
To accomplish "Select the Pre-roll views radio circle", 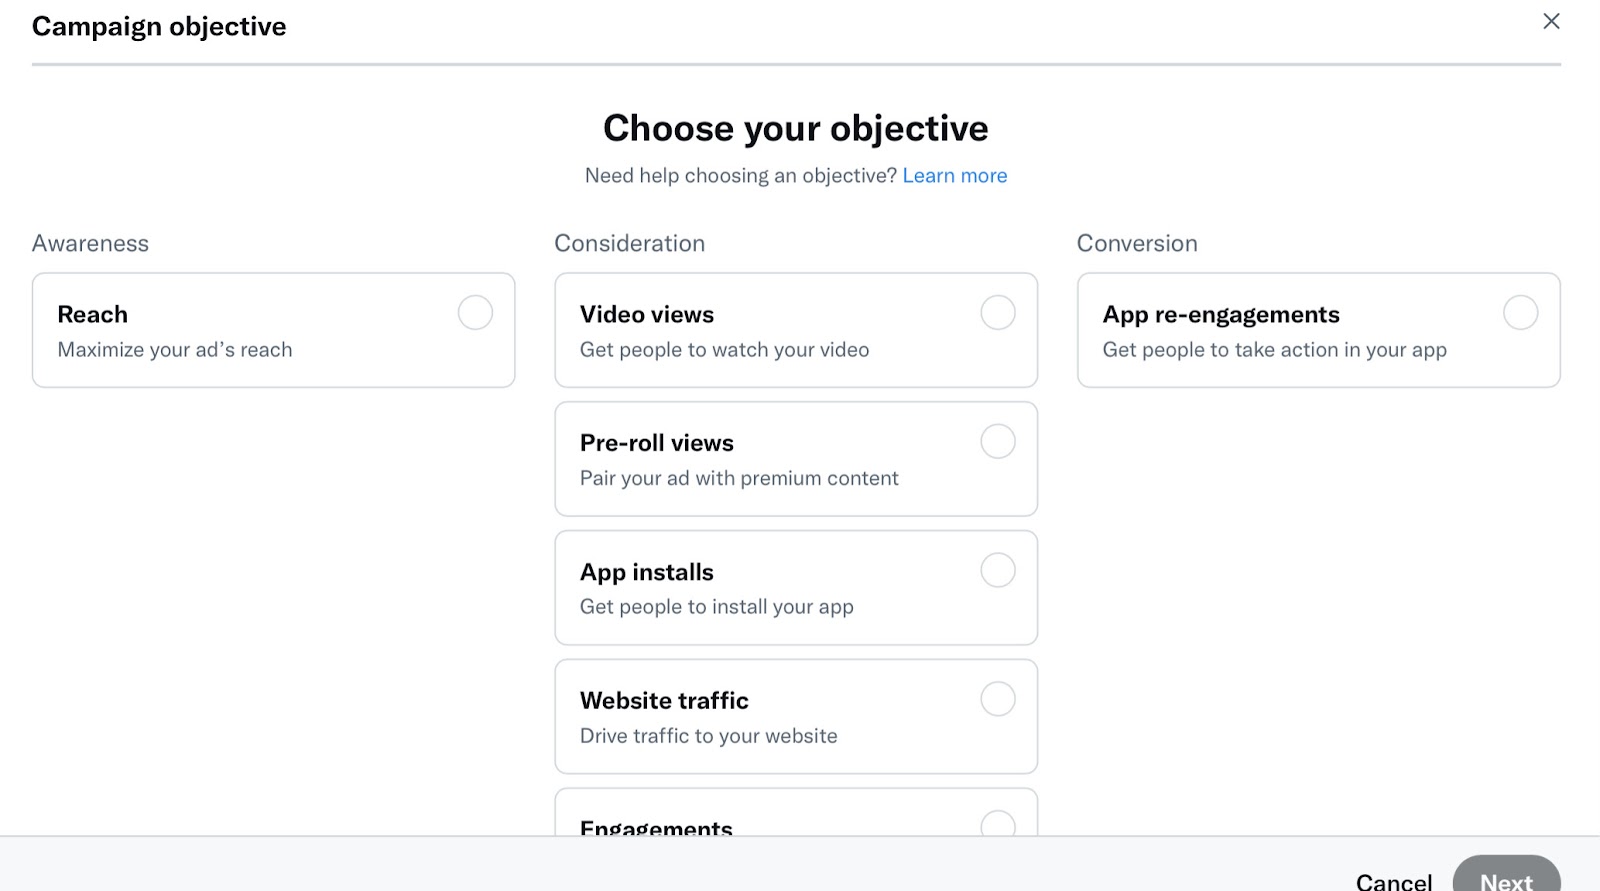I will tap(997, 441).
